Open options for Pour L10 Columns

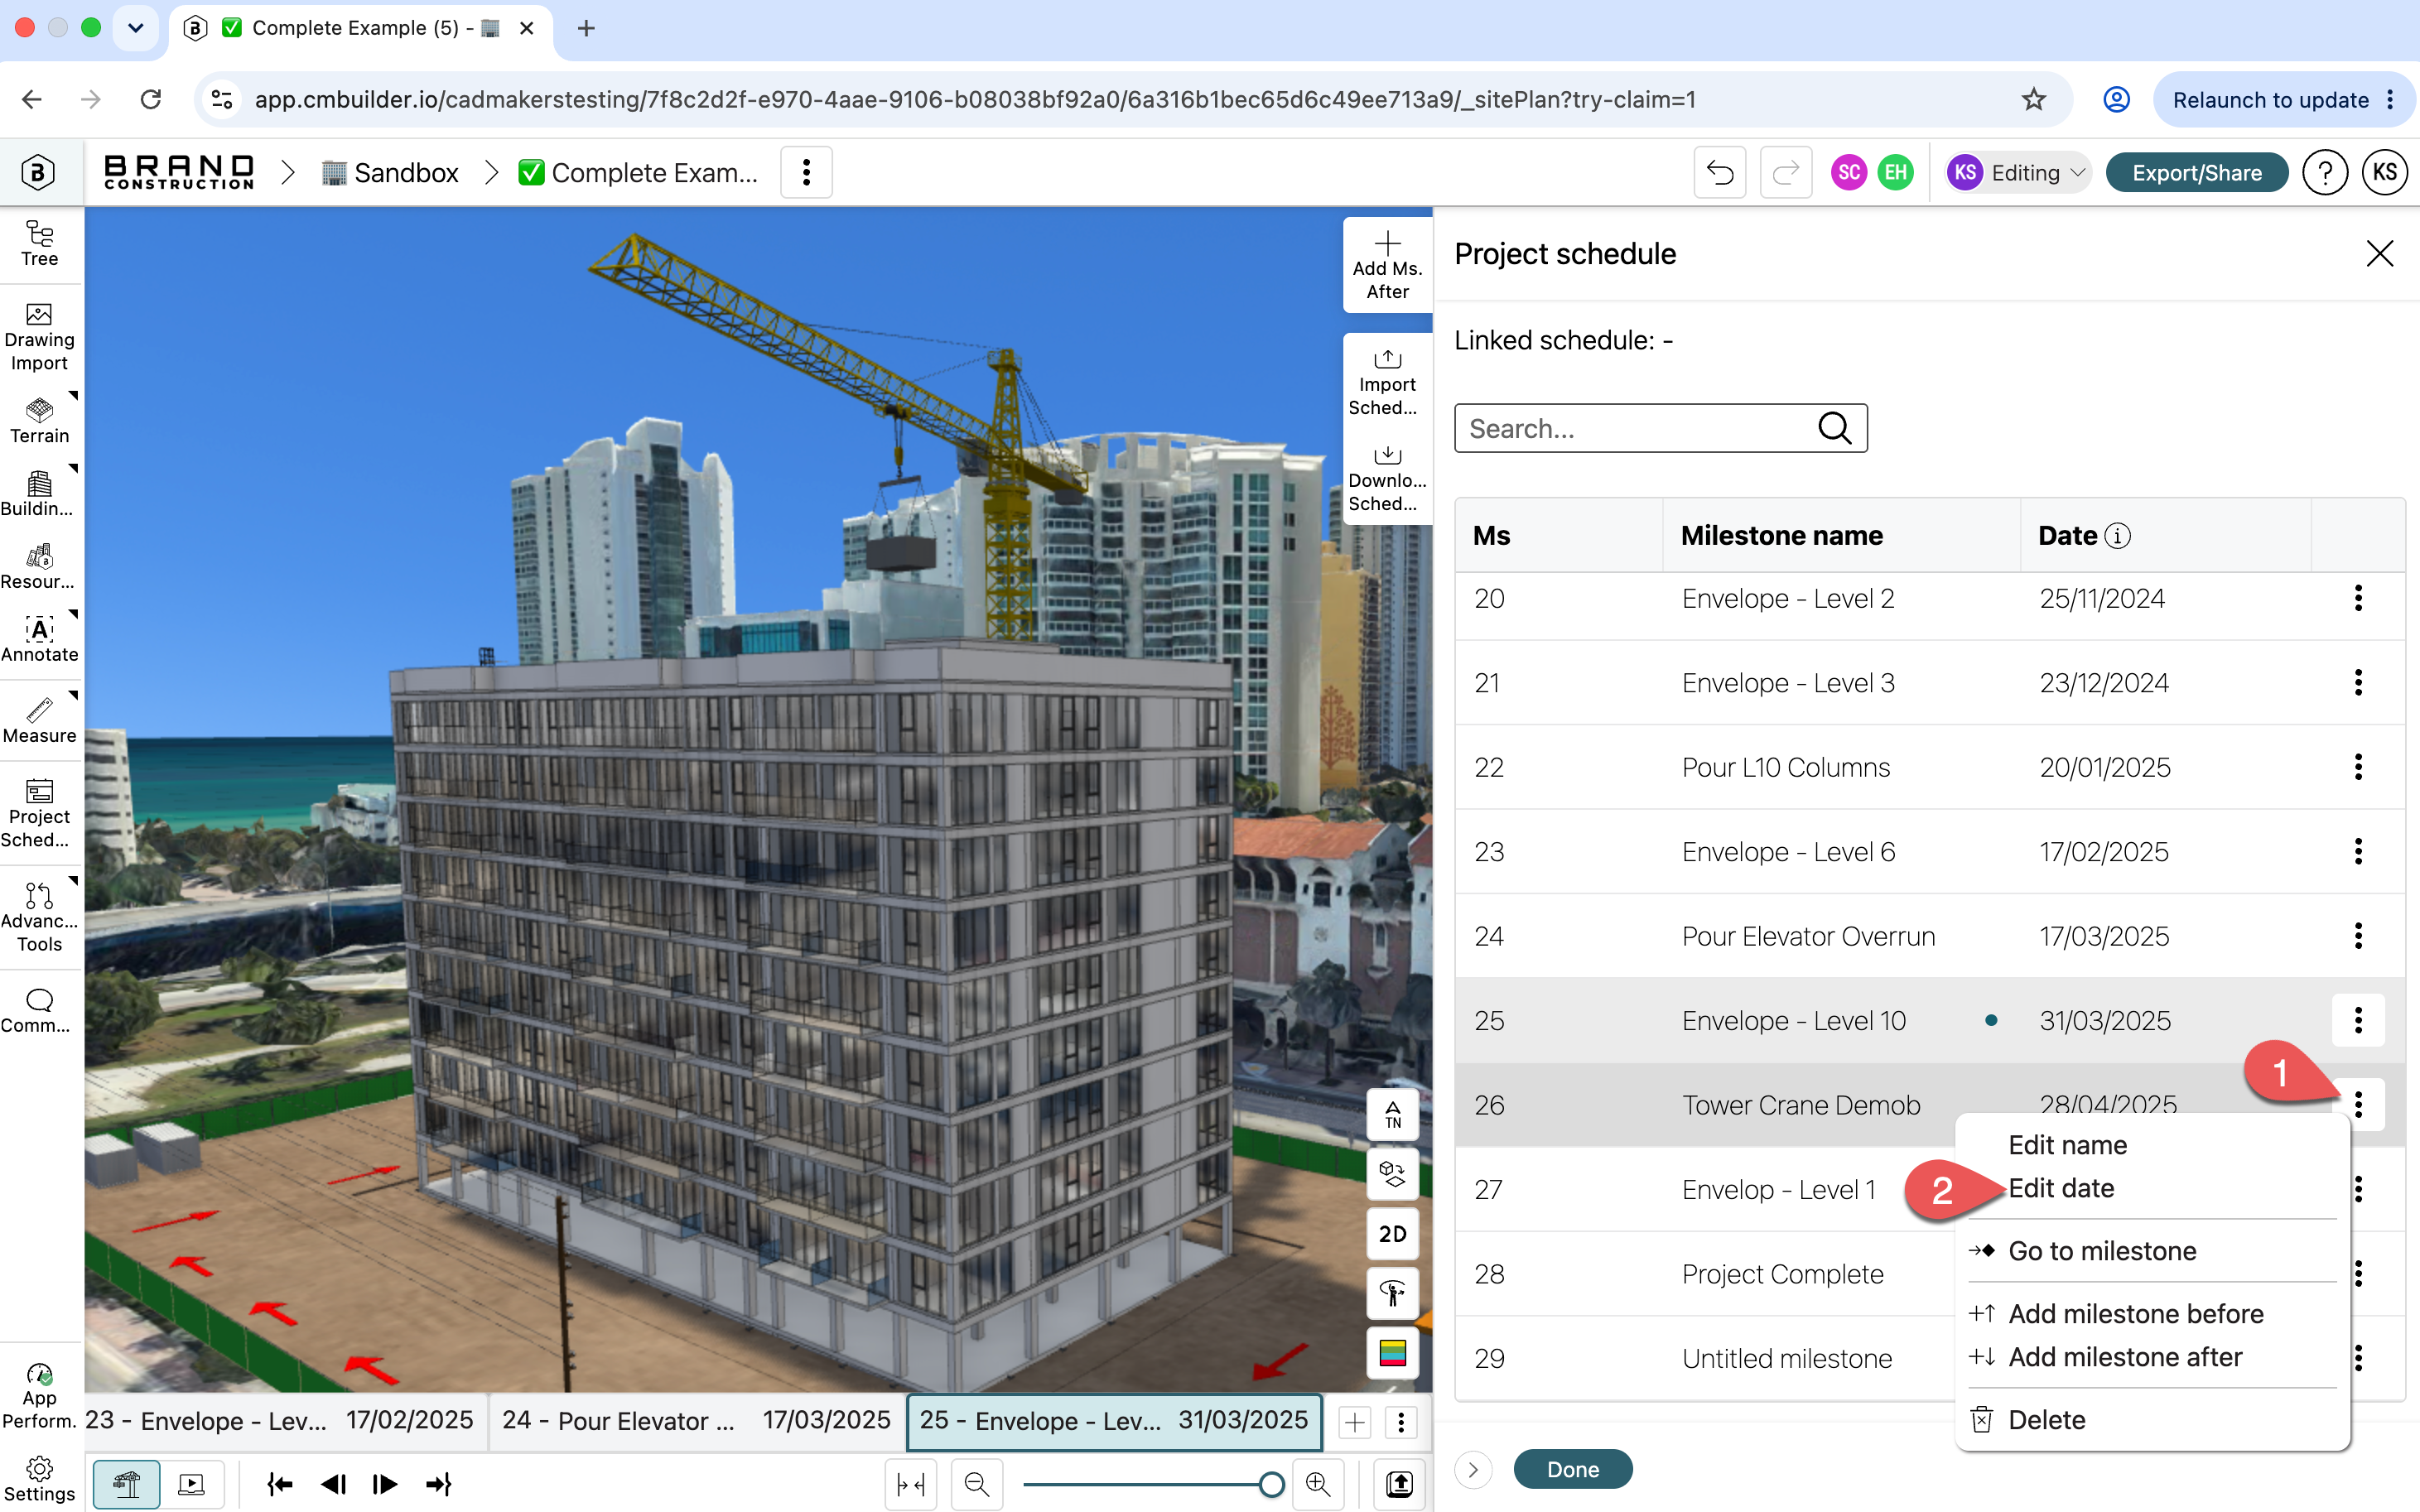click(x=2358, y=767)
